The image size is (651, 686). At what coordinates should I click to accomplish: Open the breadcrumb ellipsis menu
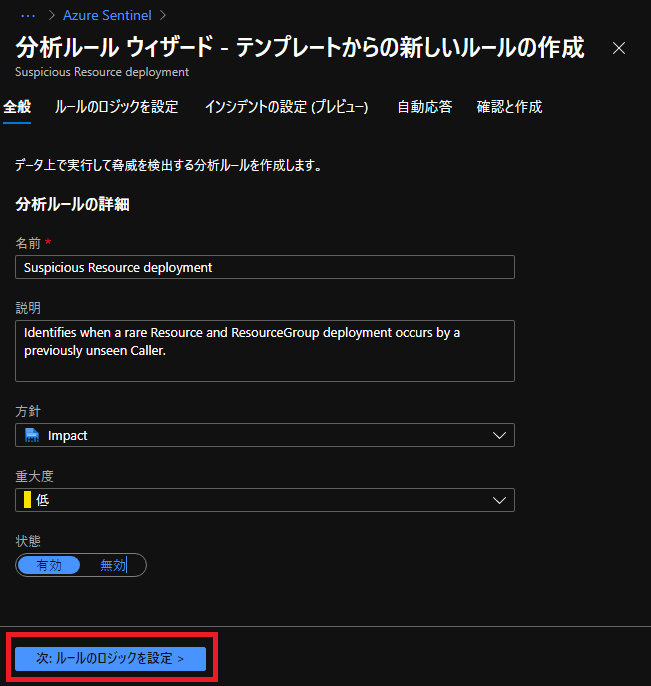[28, 16]
